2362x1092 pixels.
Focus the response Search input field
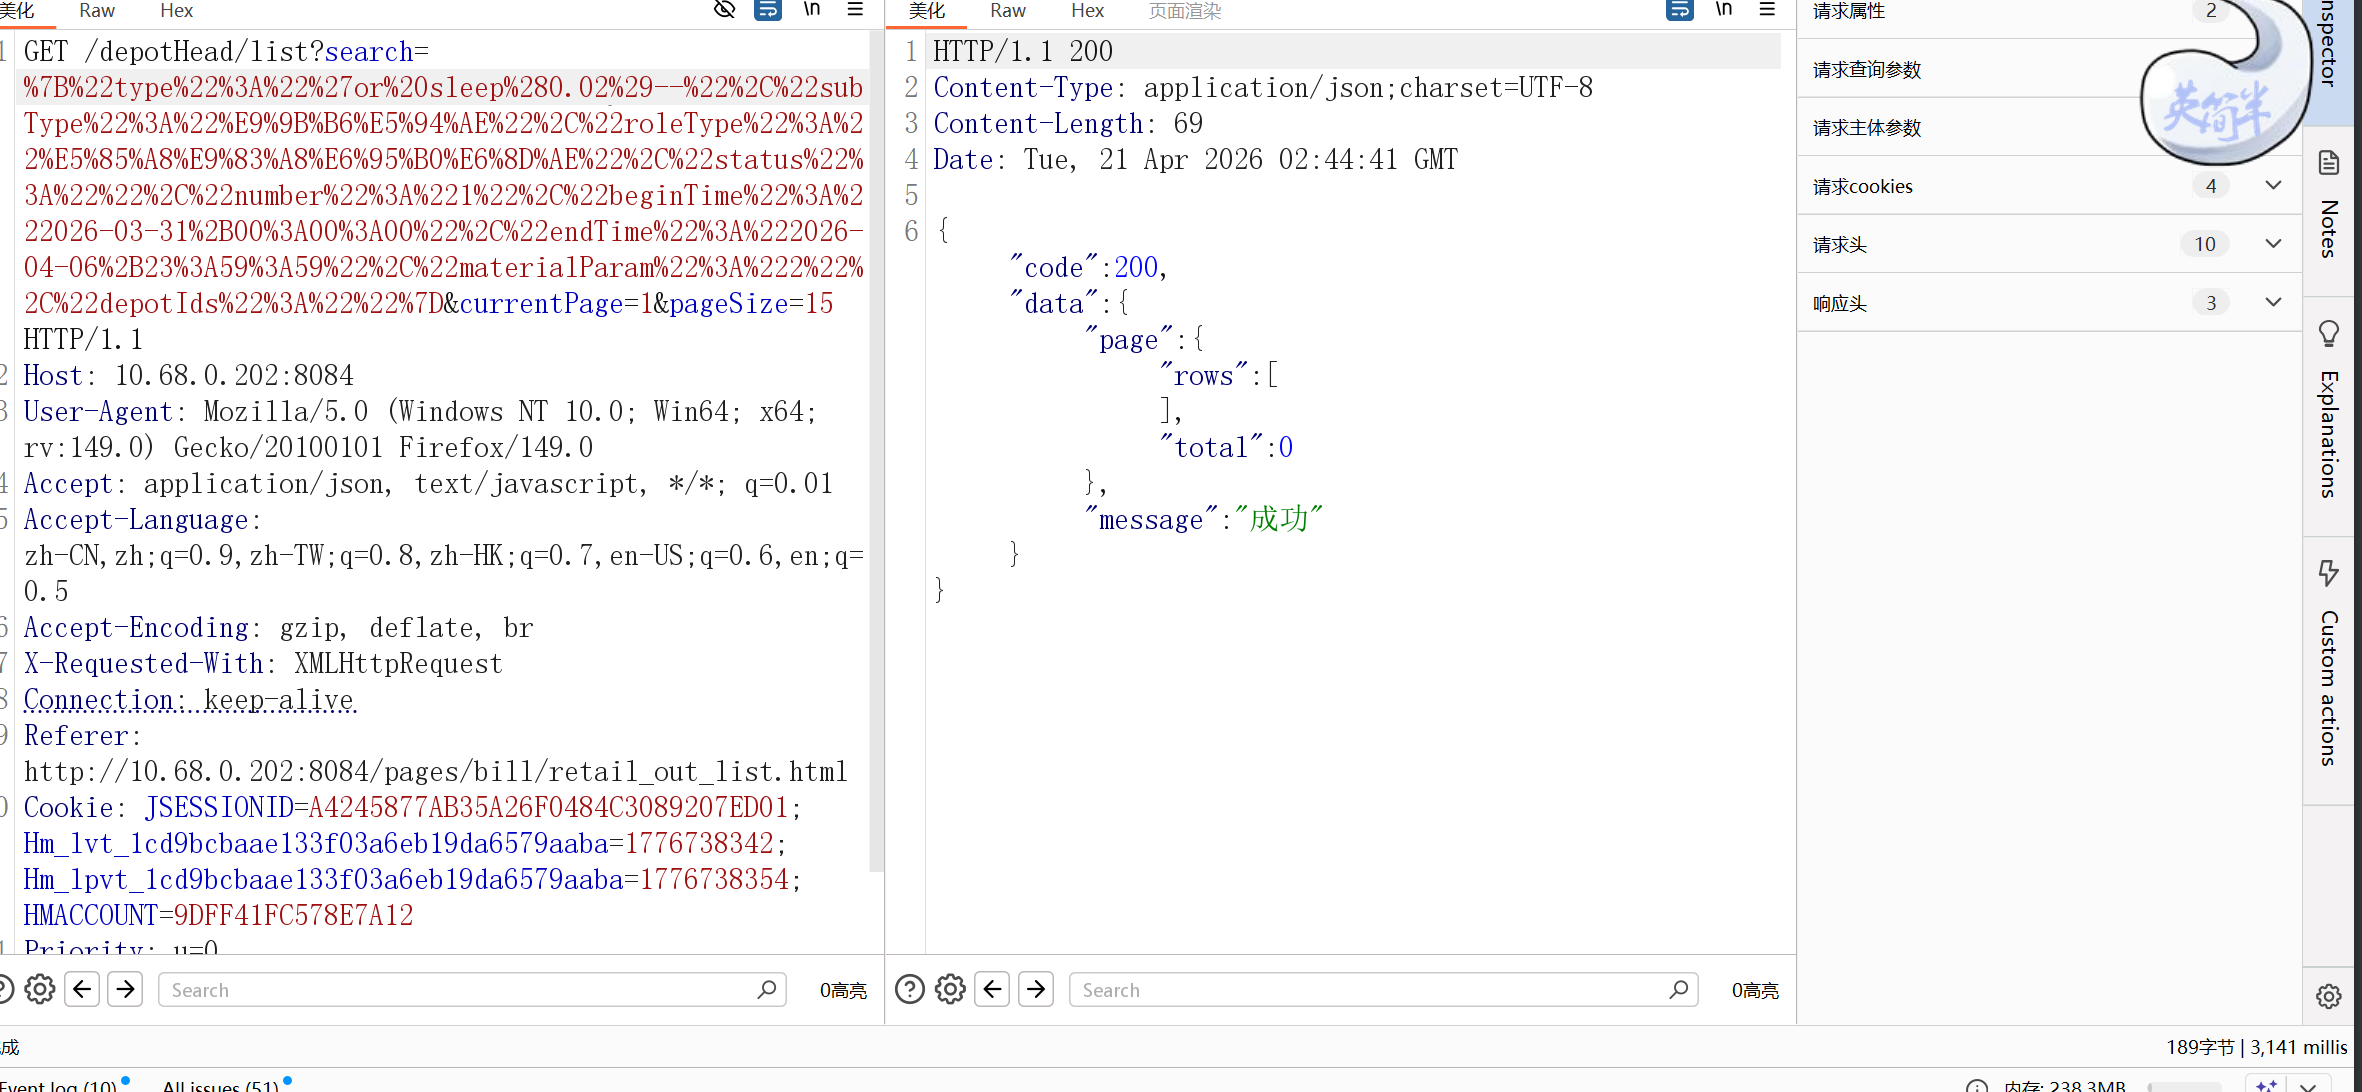click(x=1383, y=990)
